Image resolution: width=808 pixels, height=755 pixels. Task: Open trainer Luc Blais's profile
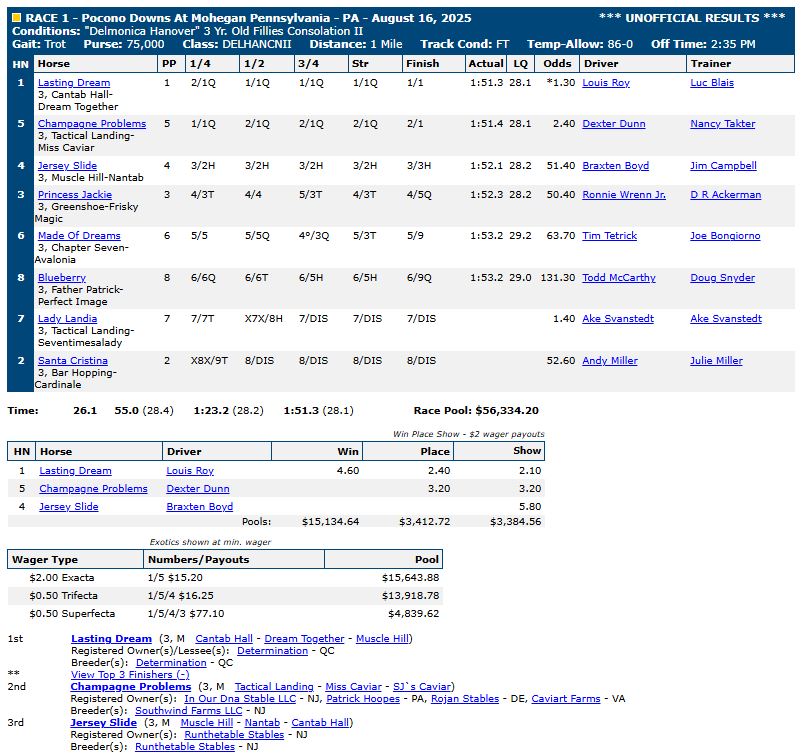711,83
